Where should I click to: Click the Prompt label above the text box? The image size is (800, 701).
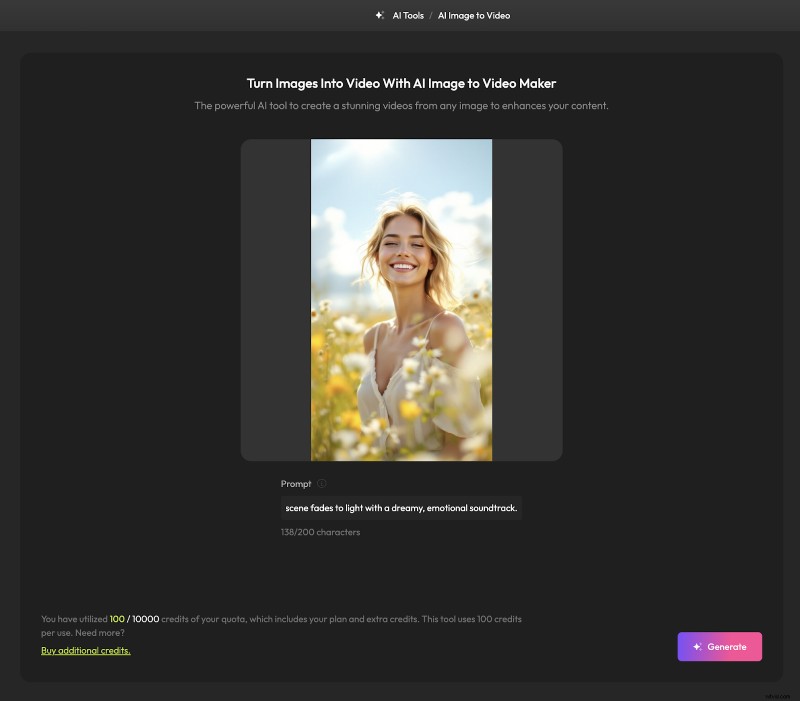point(297,483)
